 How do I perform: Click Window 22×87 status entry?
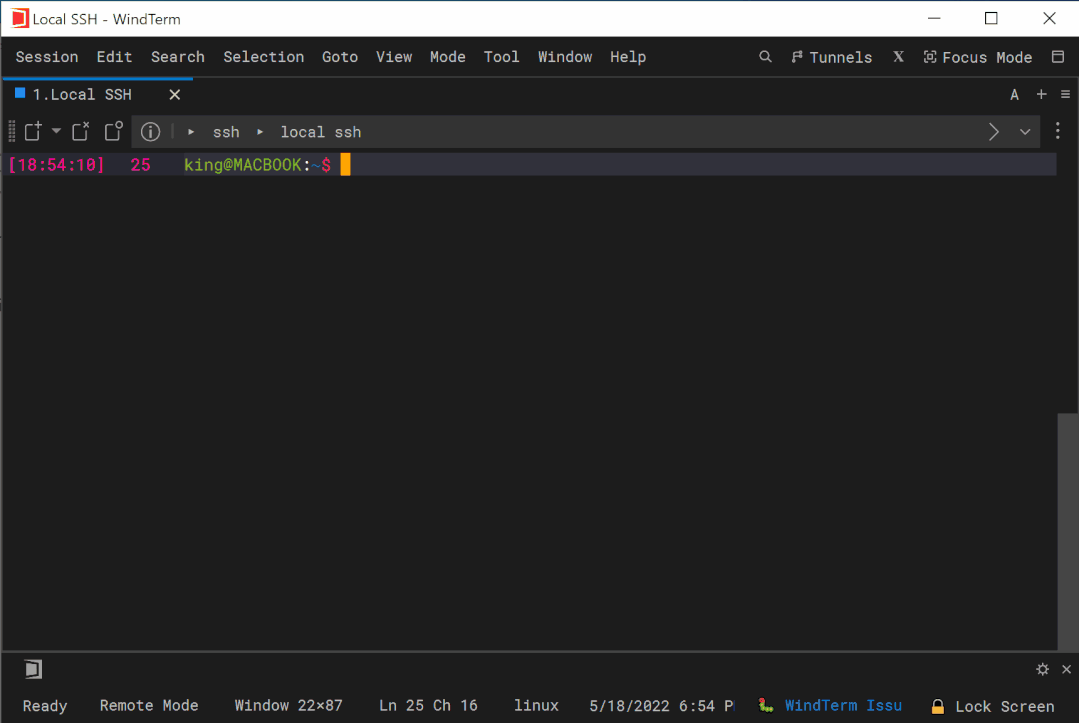pyautogui.click(x=288, y=706)
